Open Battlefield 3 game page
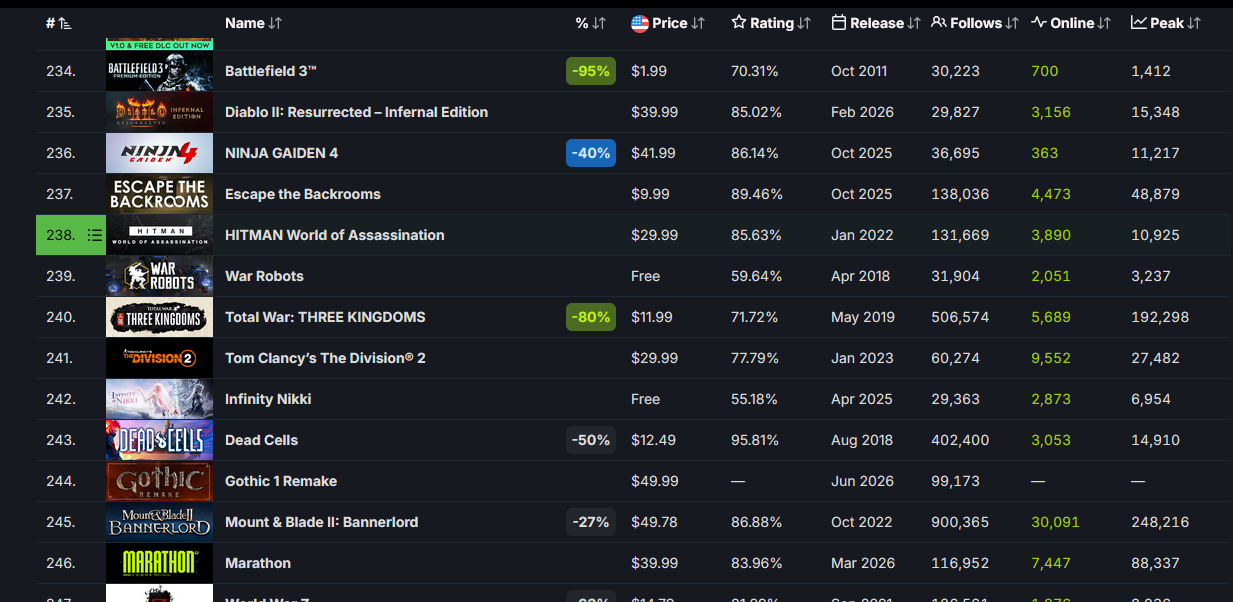This screenshot has height=602, width=1233. point(271,71)
